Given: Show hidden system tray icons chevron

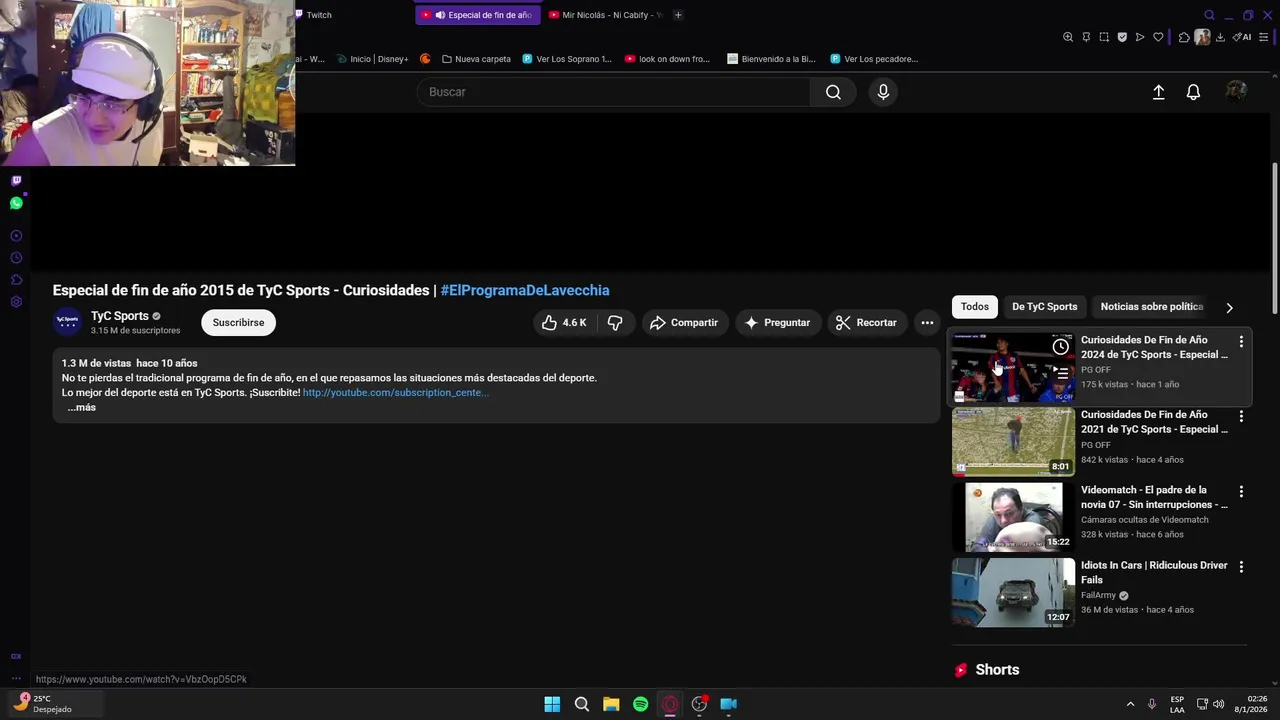Looking at the screenshot, I should [1130, 704].
